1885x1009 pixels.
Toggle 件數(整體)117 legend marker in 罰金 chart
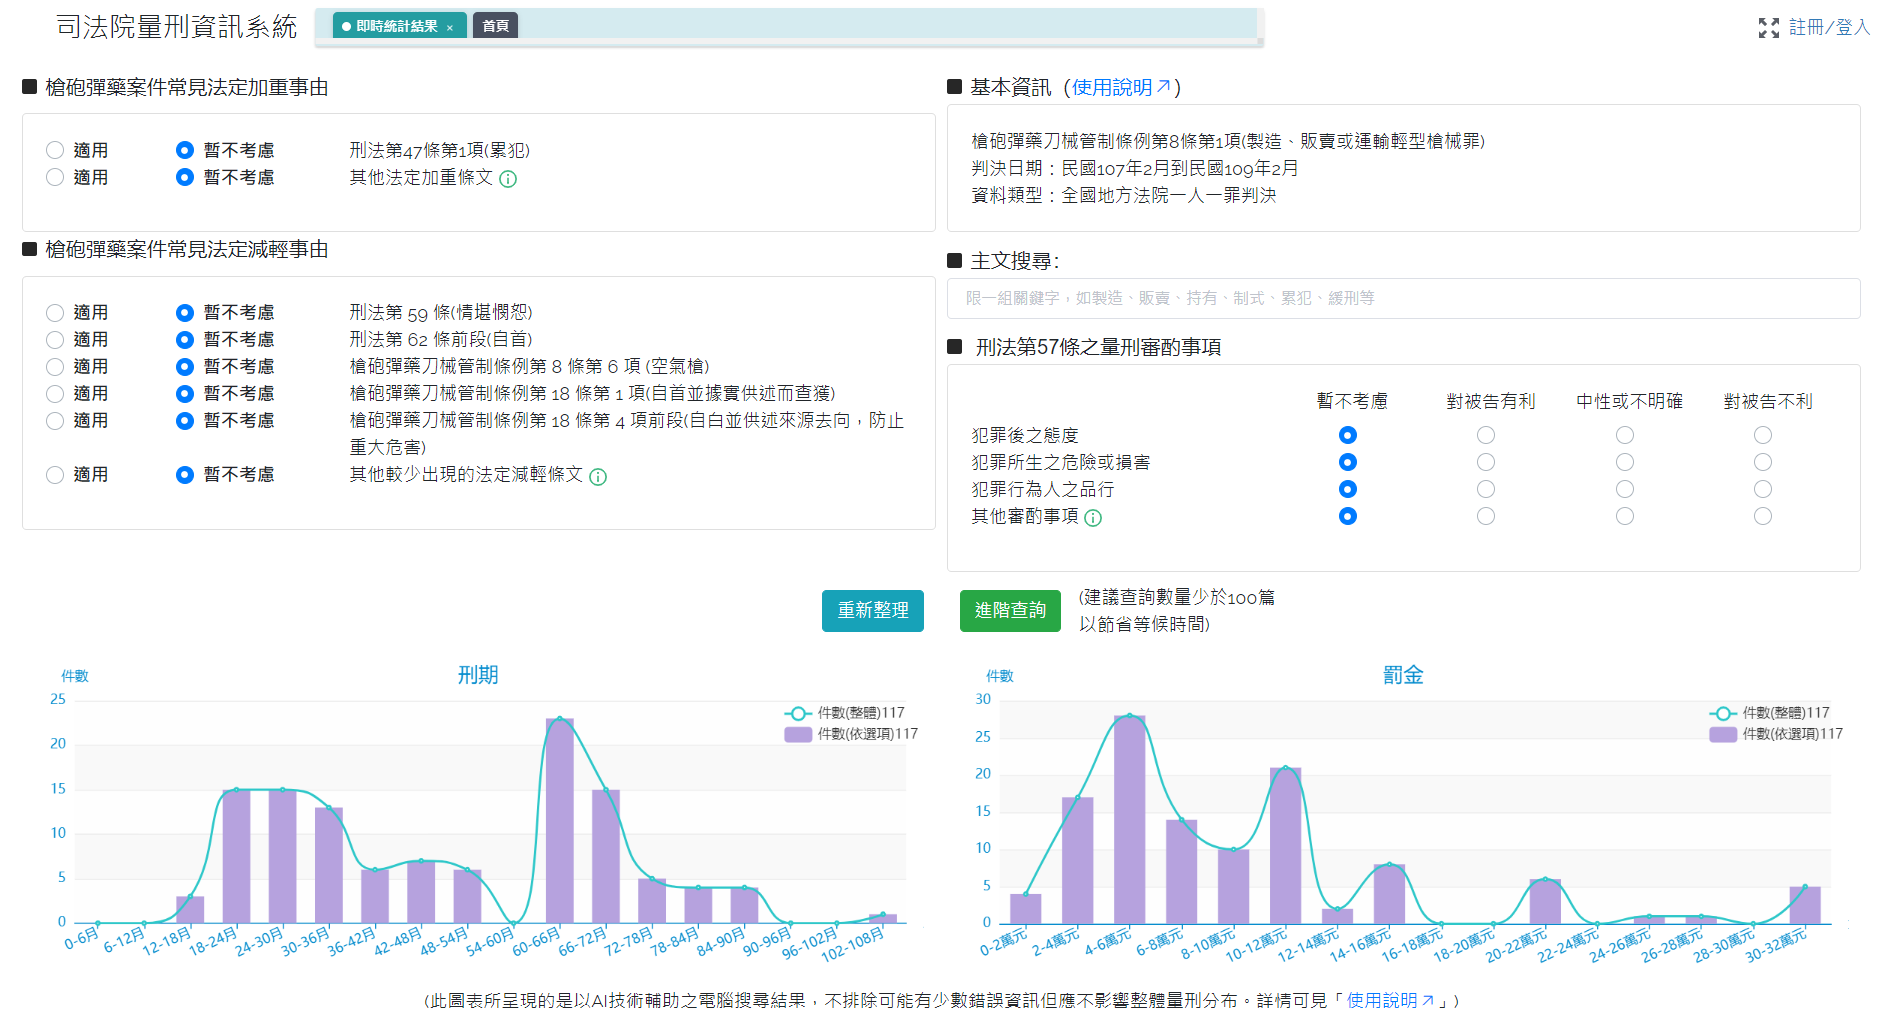(1722, 713)
